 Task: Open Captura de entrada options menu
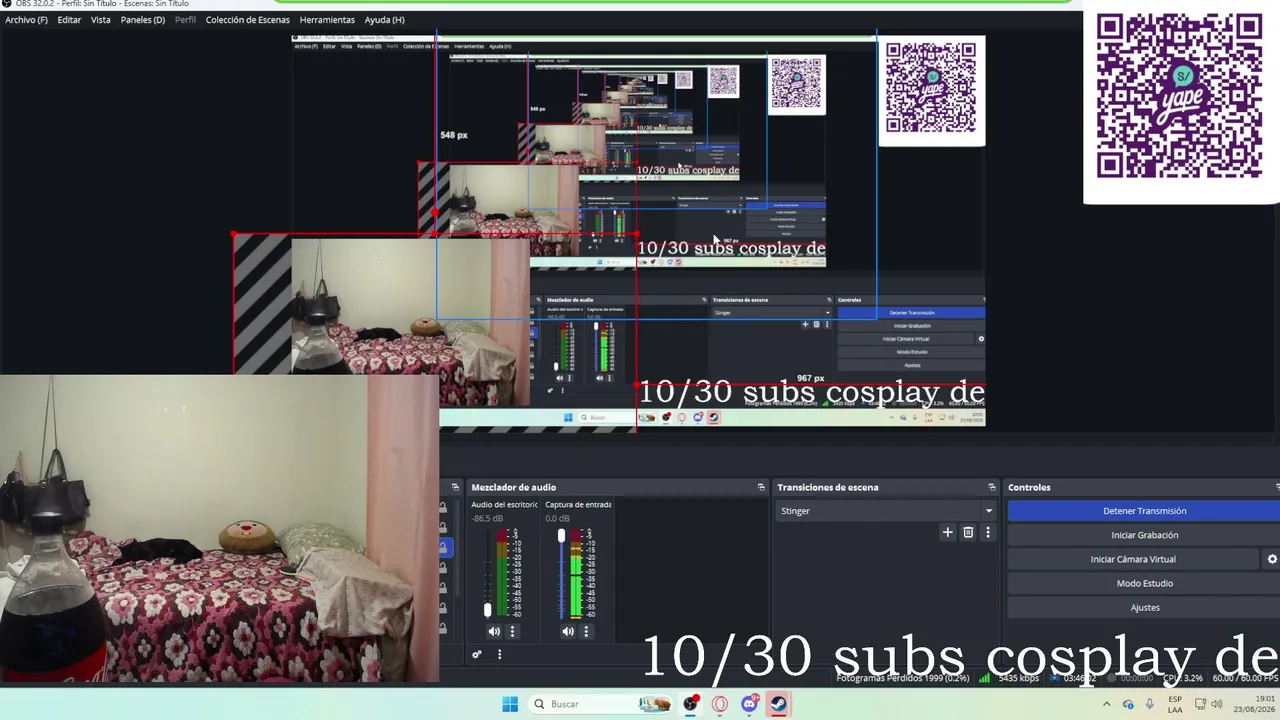tap(586, 631)
